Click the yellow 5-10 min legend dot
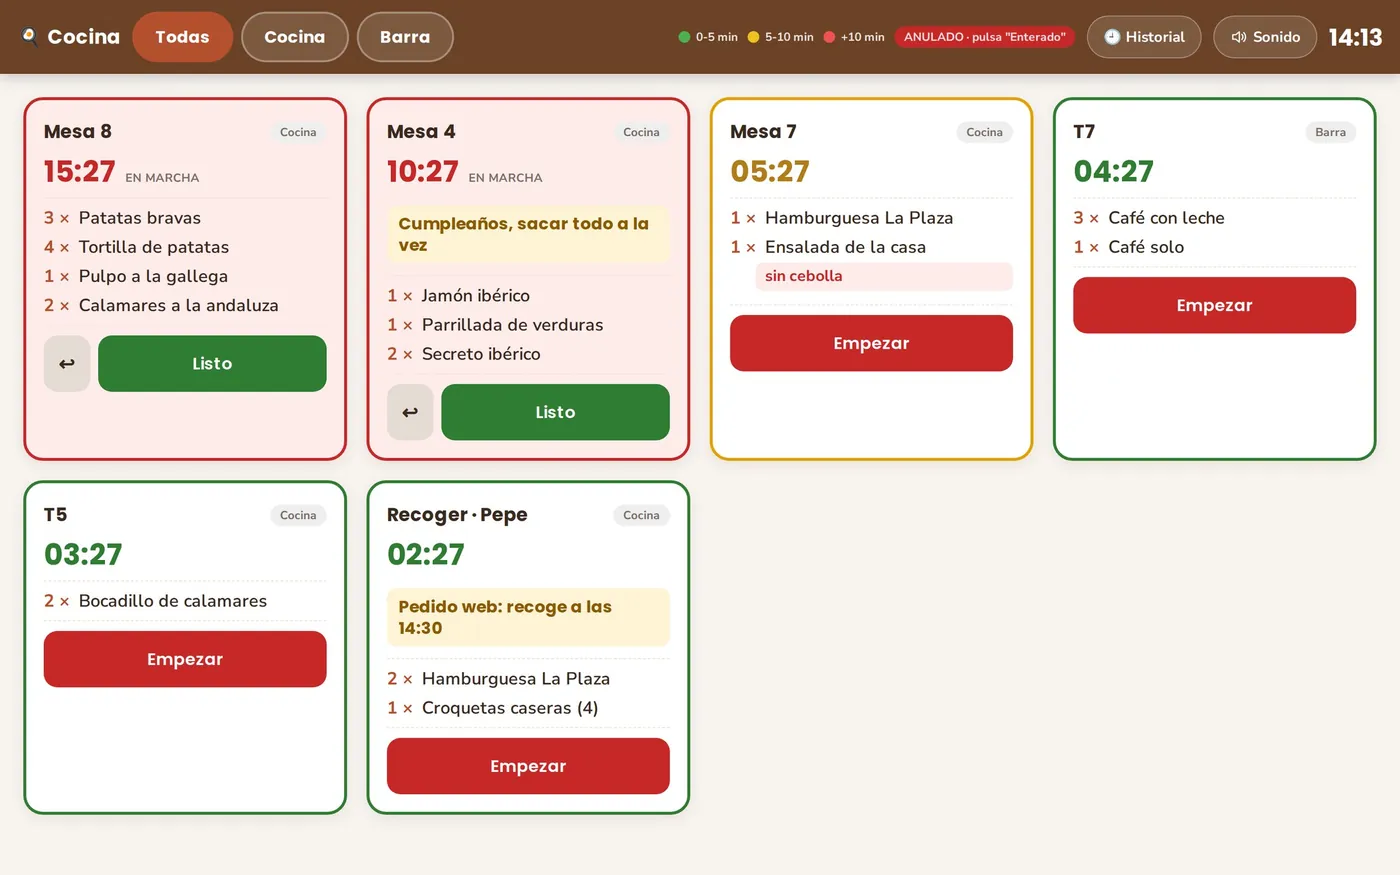This screenshot has width=1400, height=875. 754,37
